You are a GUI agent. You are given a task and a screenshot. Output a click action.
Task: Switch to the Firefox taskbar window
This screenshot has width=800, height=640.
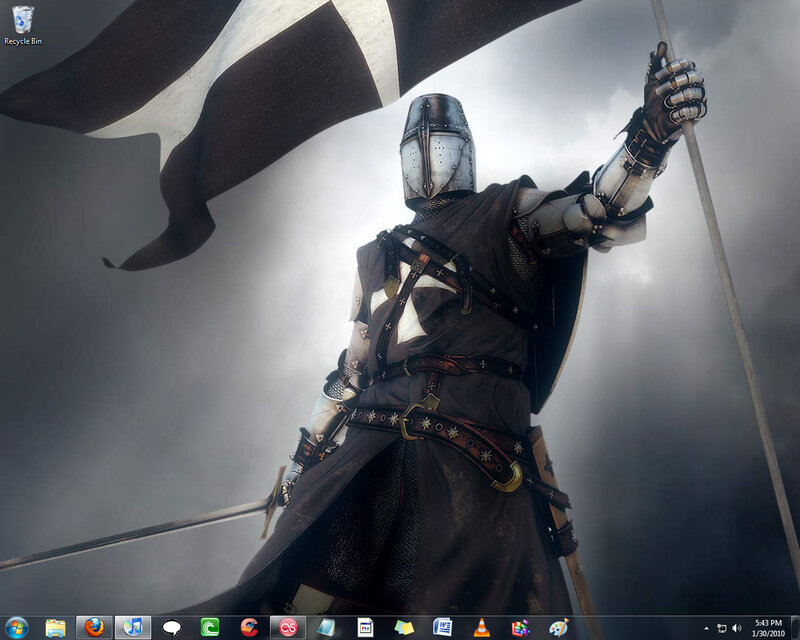tap(94, 627)
